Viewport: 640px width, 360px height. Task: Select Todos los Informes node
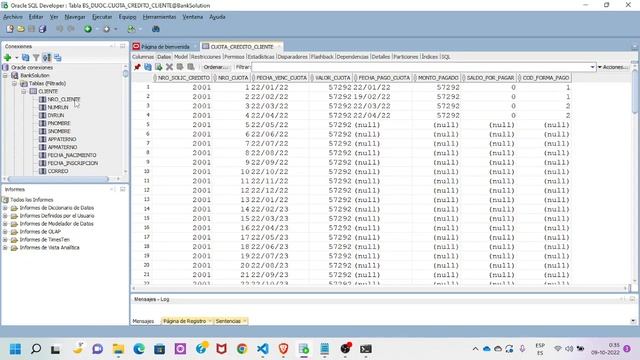[31, 200]
